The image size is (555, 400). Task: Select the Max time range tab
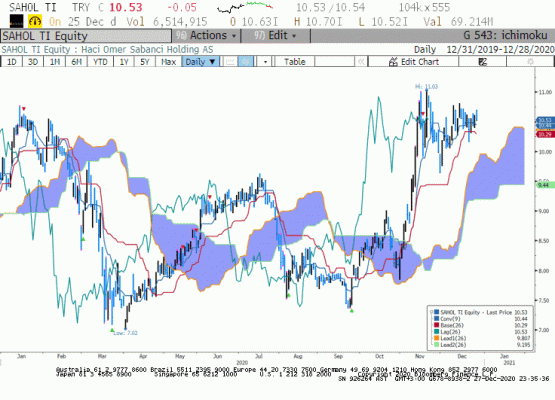pyautogui.click(x=168, y=62)
